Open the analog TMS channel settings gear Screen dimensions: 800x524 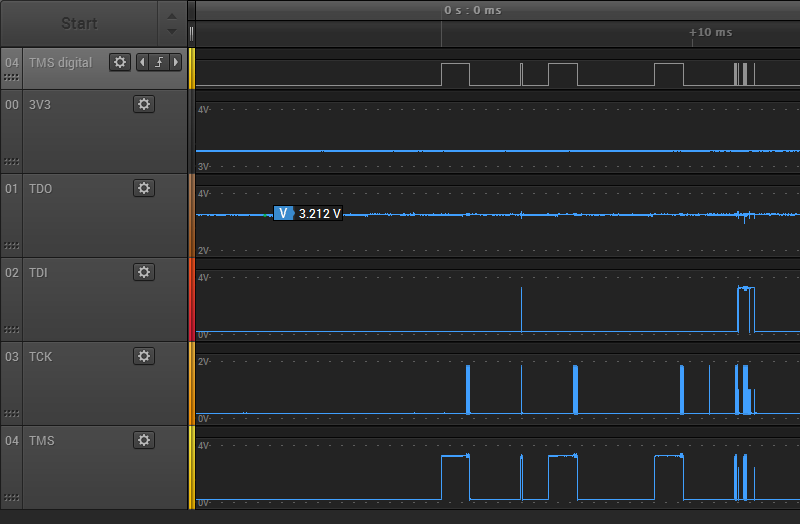pos(144,440)
